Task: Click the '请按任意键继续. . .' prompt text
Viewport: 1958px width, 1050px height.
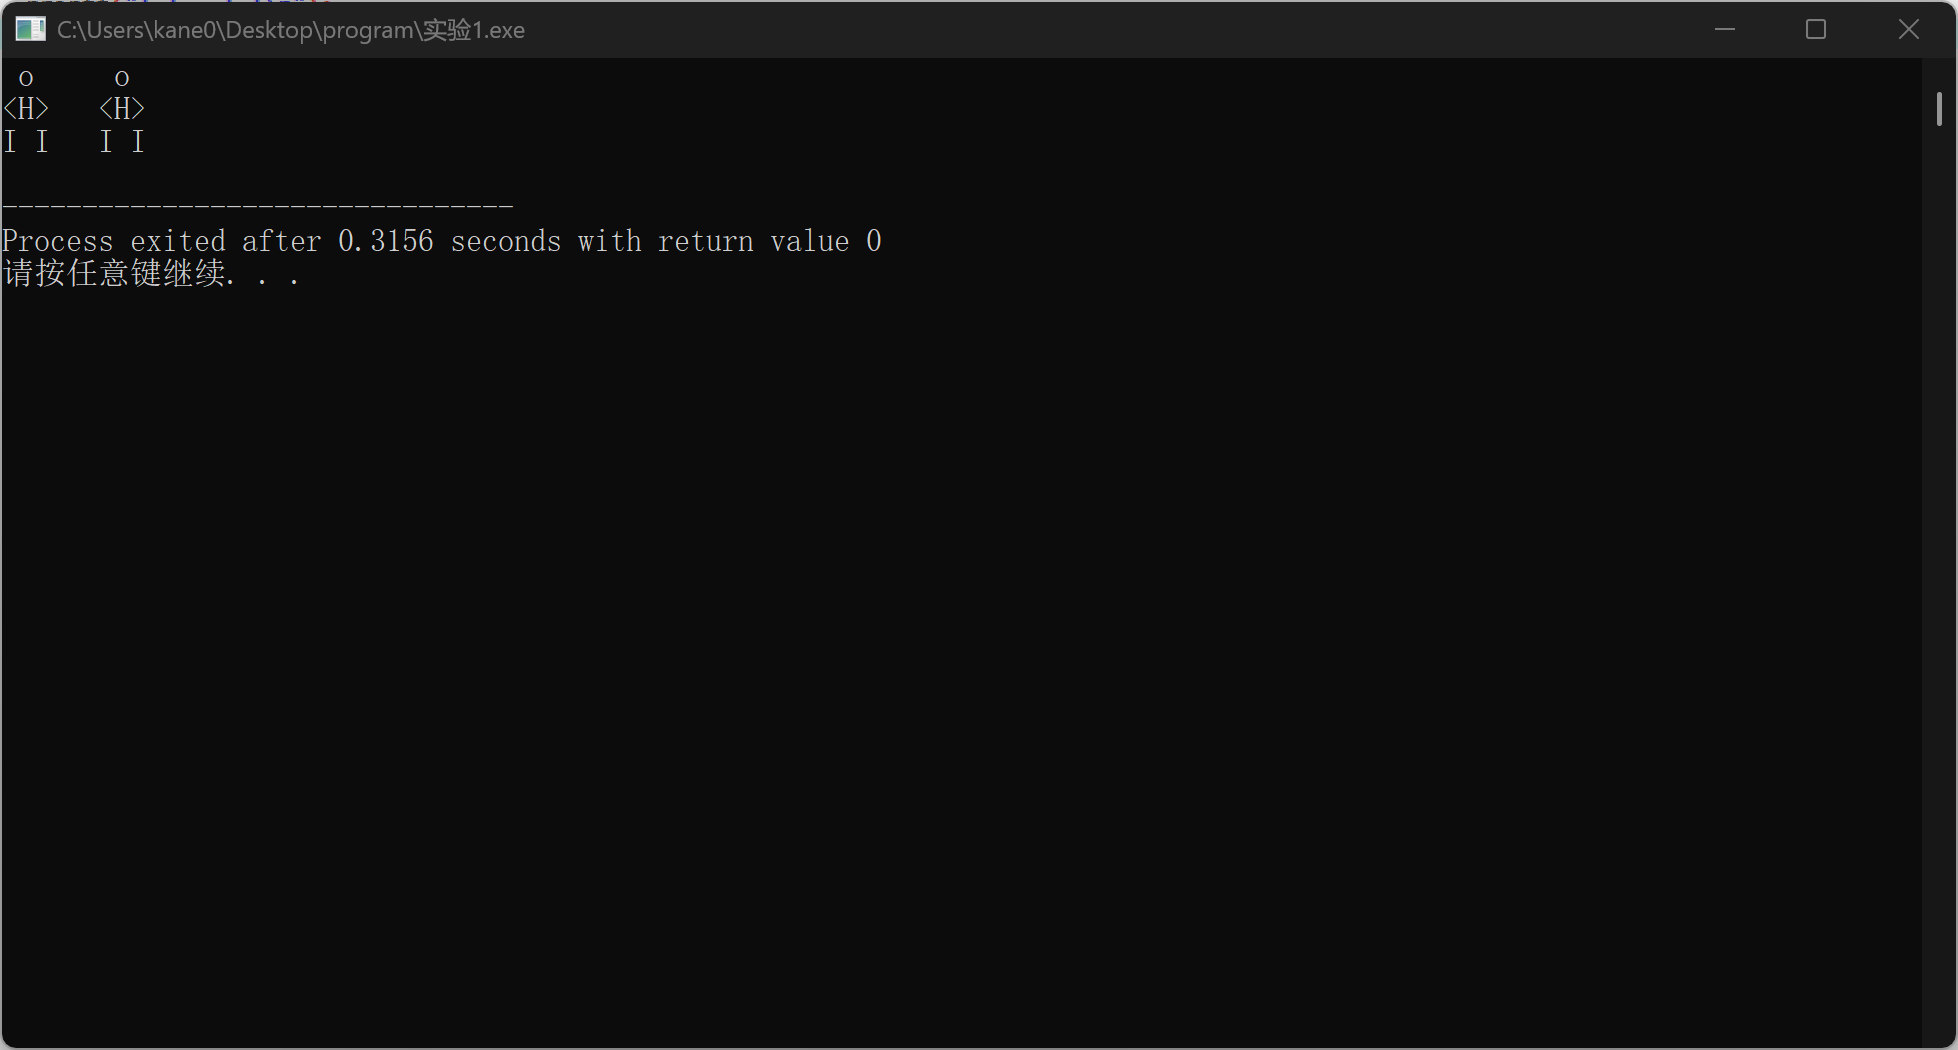Action: pos(151,273)
